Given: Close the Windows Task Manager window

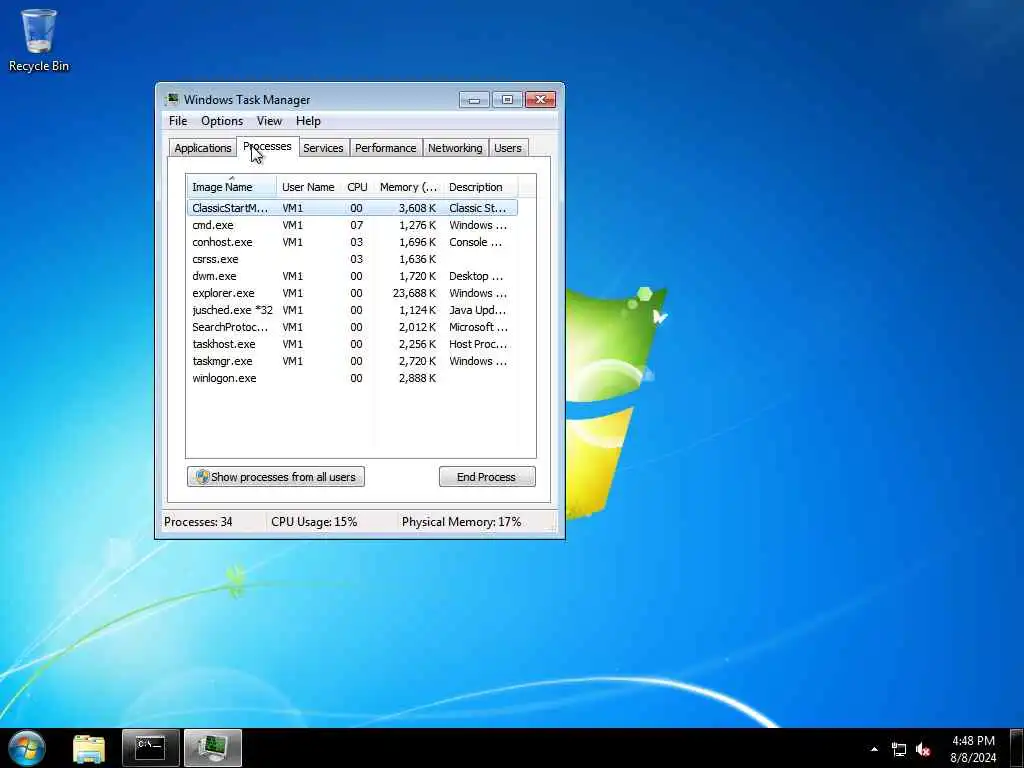Looking at the screenshot, I should [x=541, y=99].
